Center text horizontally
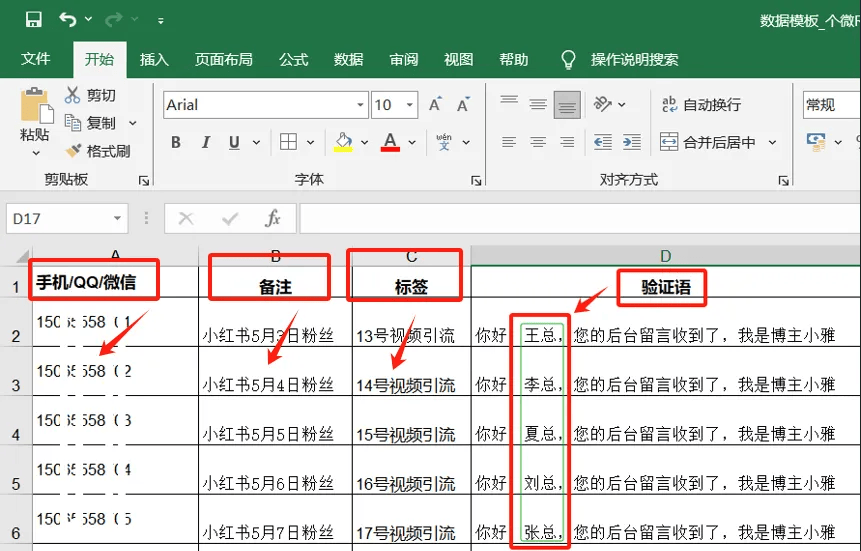Screen dimensions: 861x551 [538, 142]
